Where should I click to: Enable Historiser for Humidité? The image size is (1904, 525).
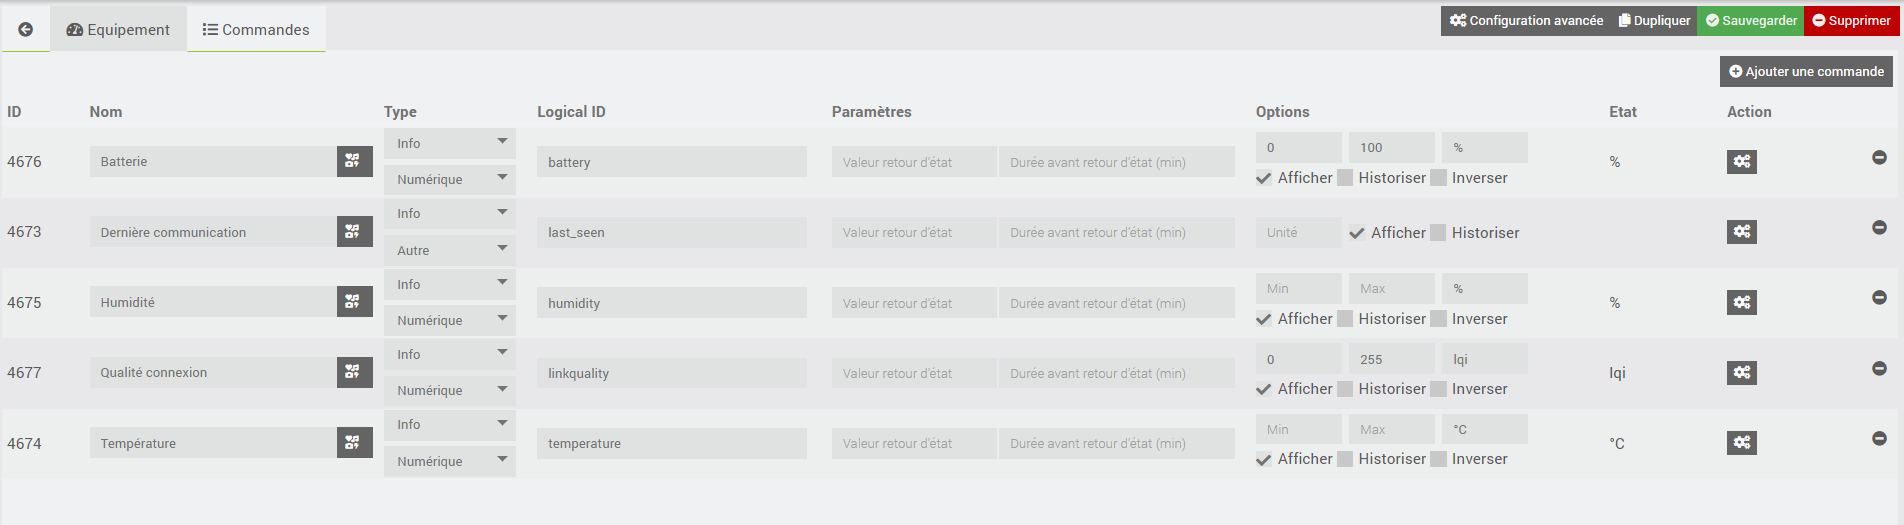click(1345, 319)
